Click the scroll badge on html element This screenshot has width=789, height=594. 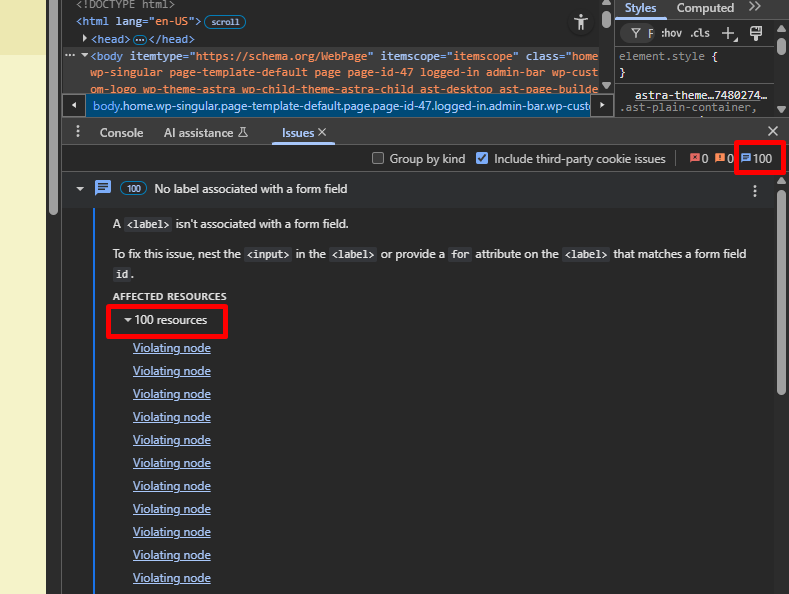point(225,22)
